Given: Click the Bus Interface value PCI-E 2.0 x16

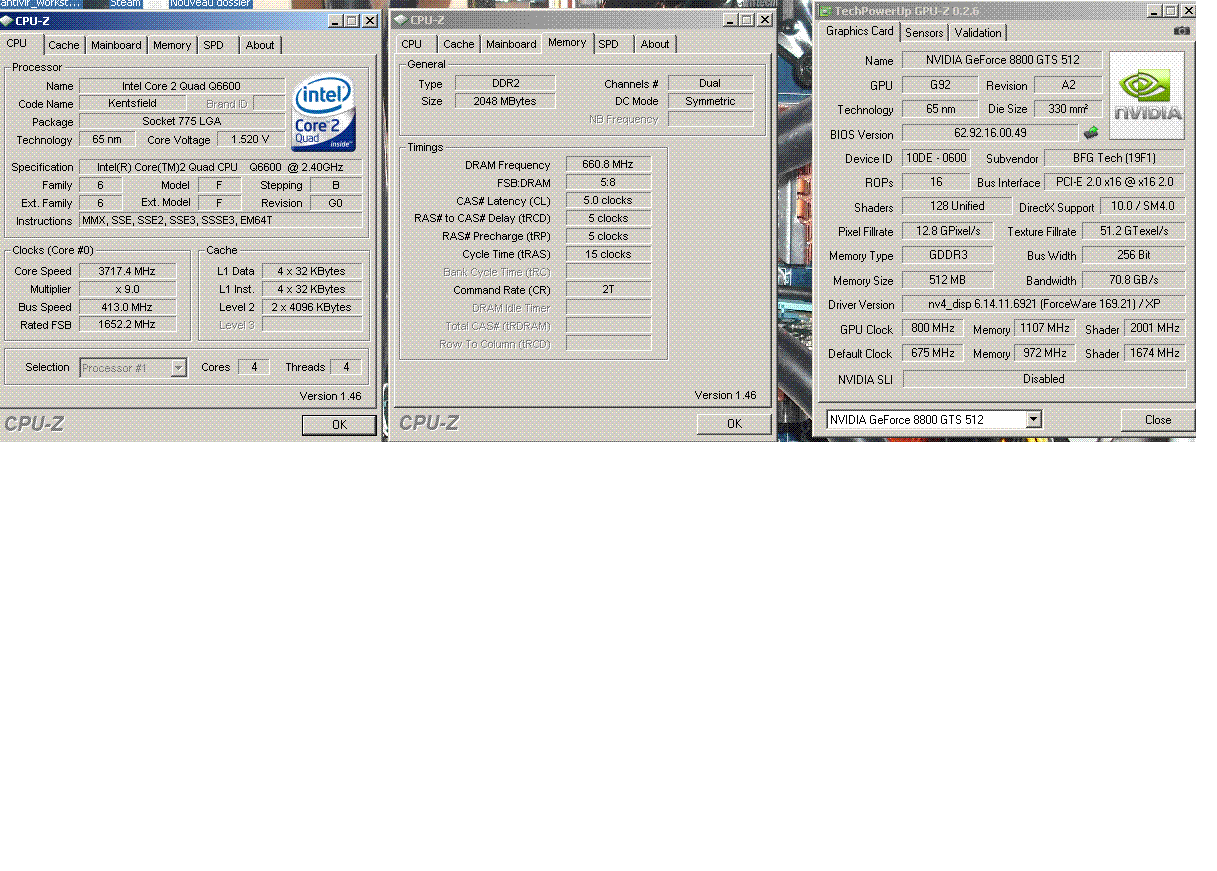Looking at the screenshot, I should click(1114, 182).
